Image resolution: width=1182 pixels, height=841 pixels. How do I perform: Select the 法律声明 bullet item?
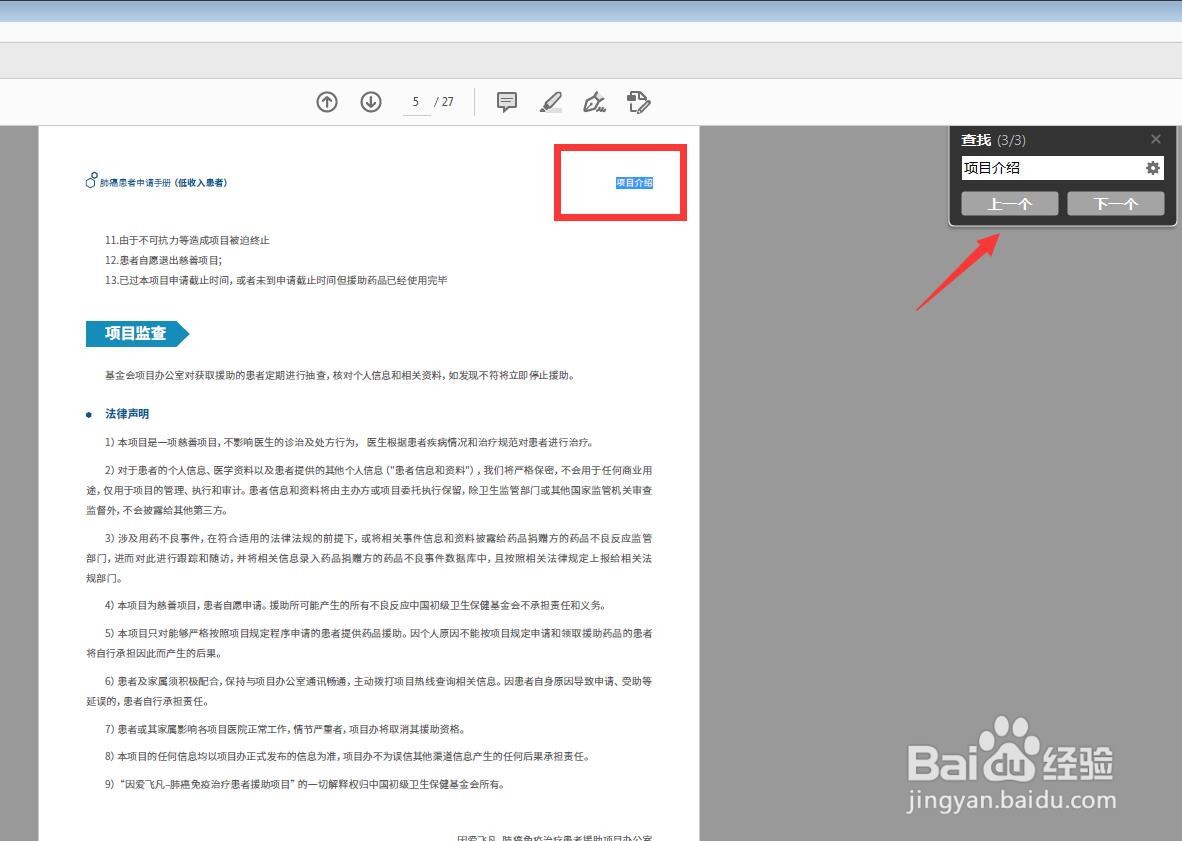tap(126, 413)
